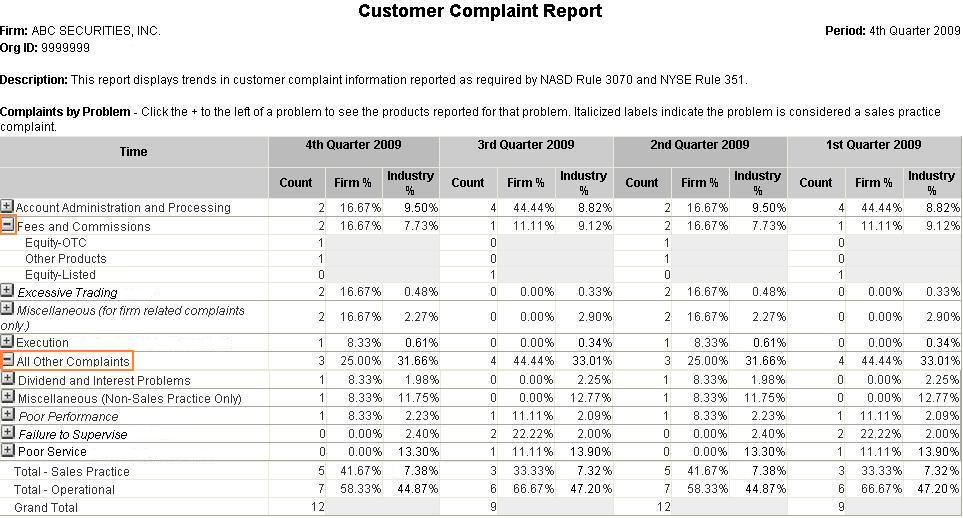Click the Equity-Listed product row
This screenshot has height=518, width=963.
pyautogui.click(x=60, y=275)
